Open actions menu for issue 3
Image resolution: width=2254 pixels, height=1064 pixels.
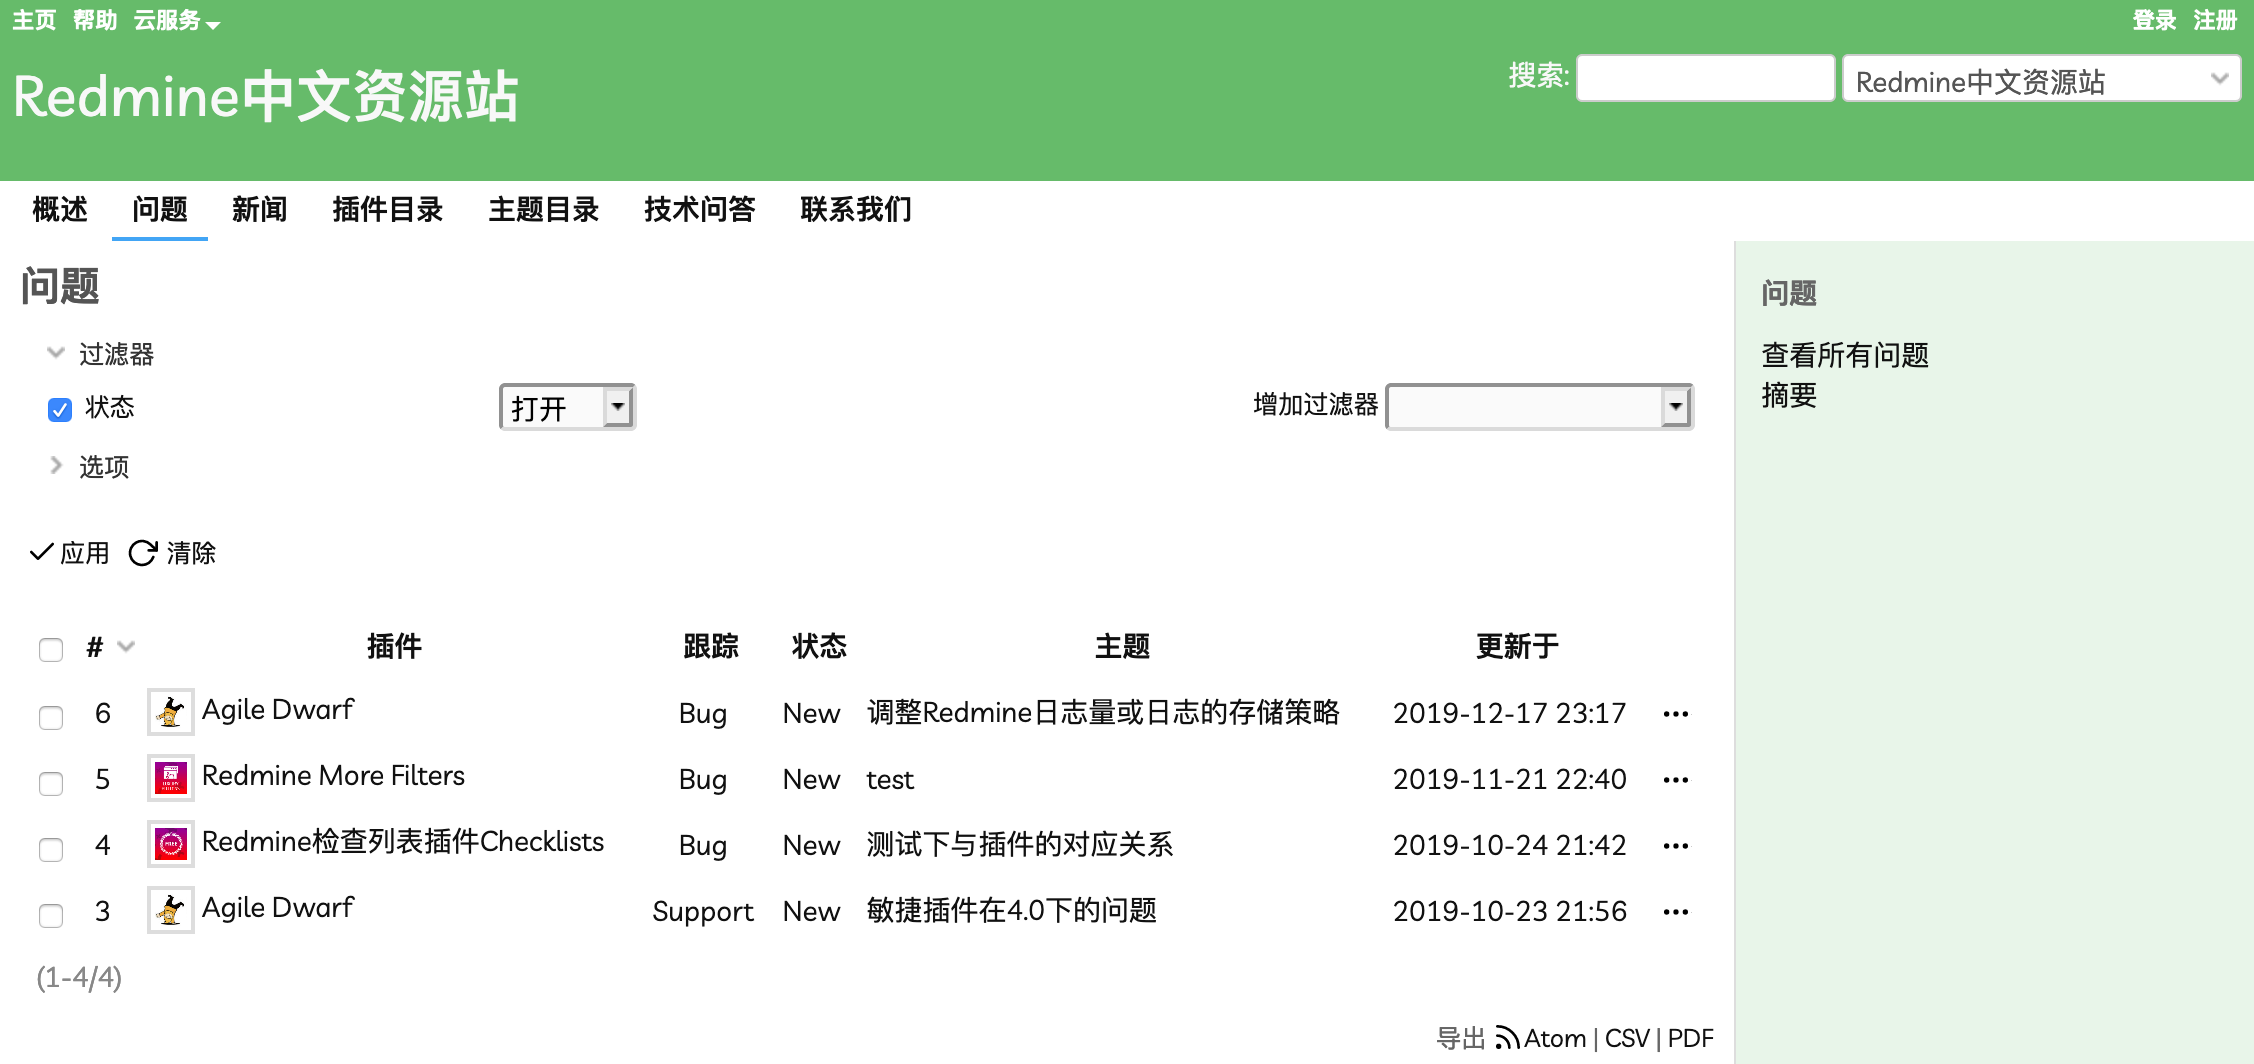(x=1676, y=912)
